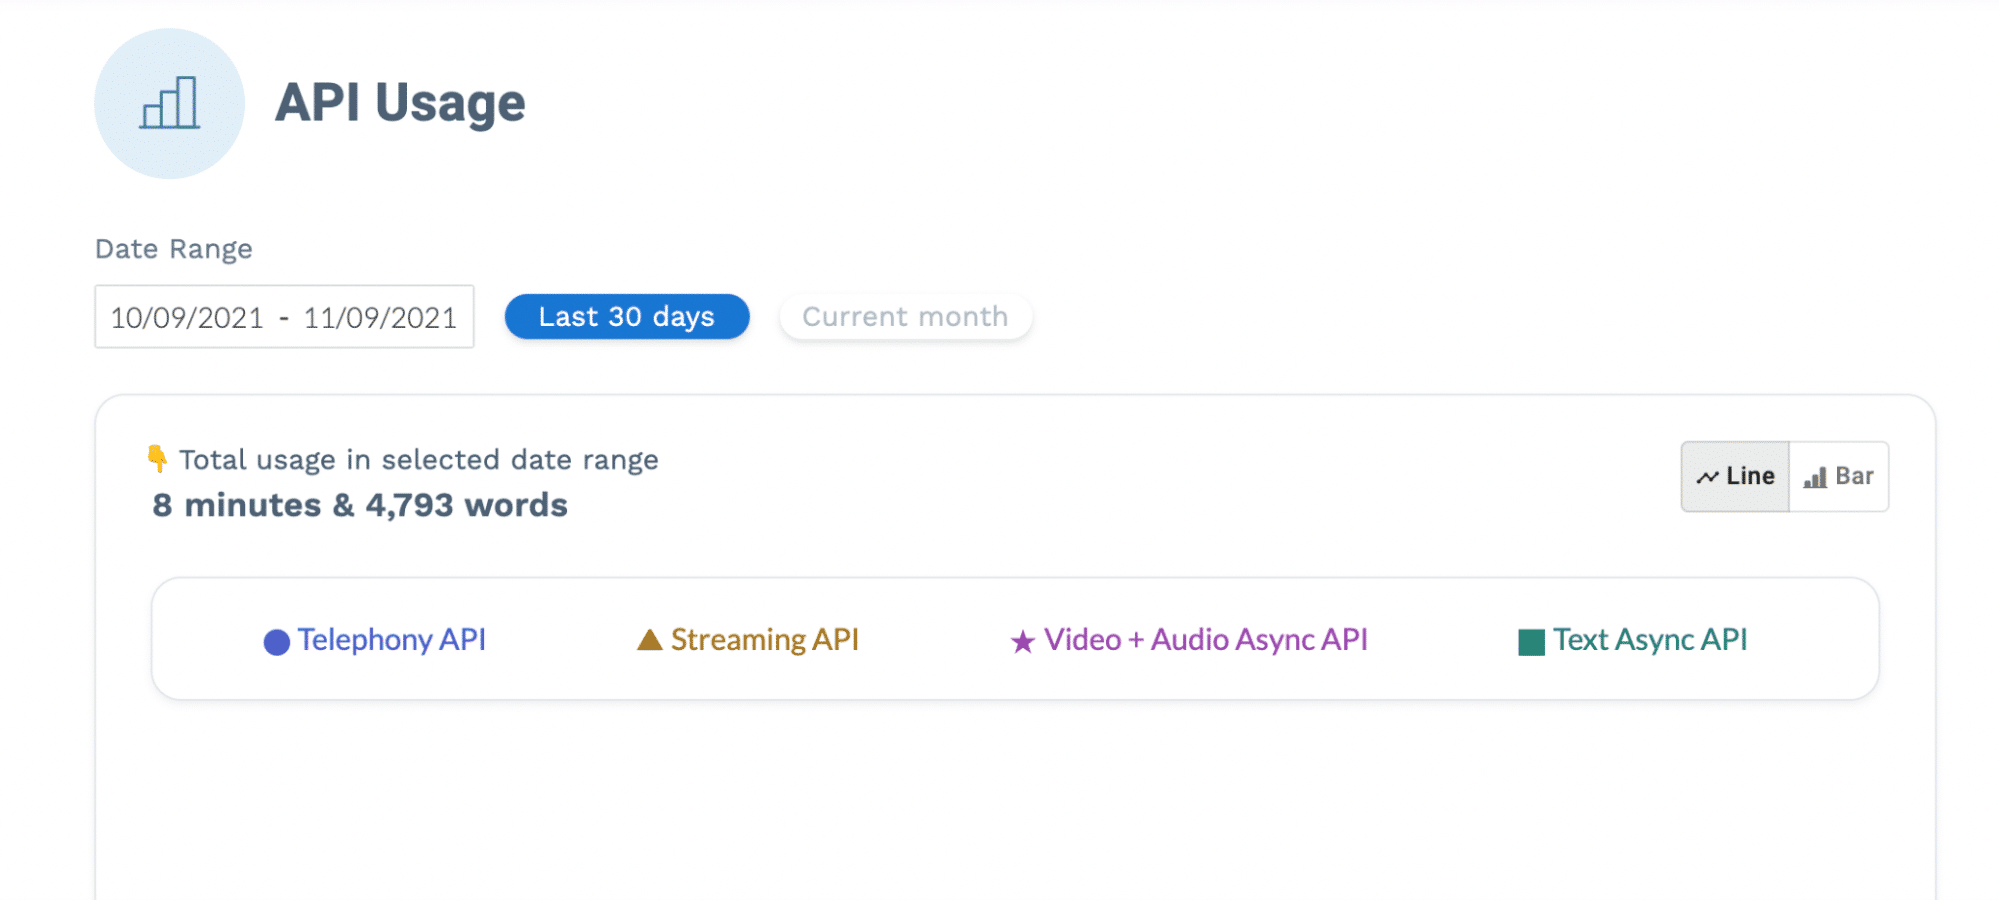
Task: Select the Last 30 days range
Action: tap(627, 317)
